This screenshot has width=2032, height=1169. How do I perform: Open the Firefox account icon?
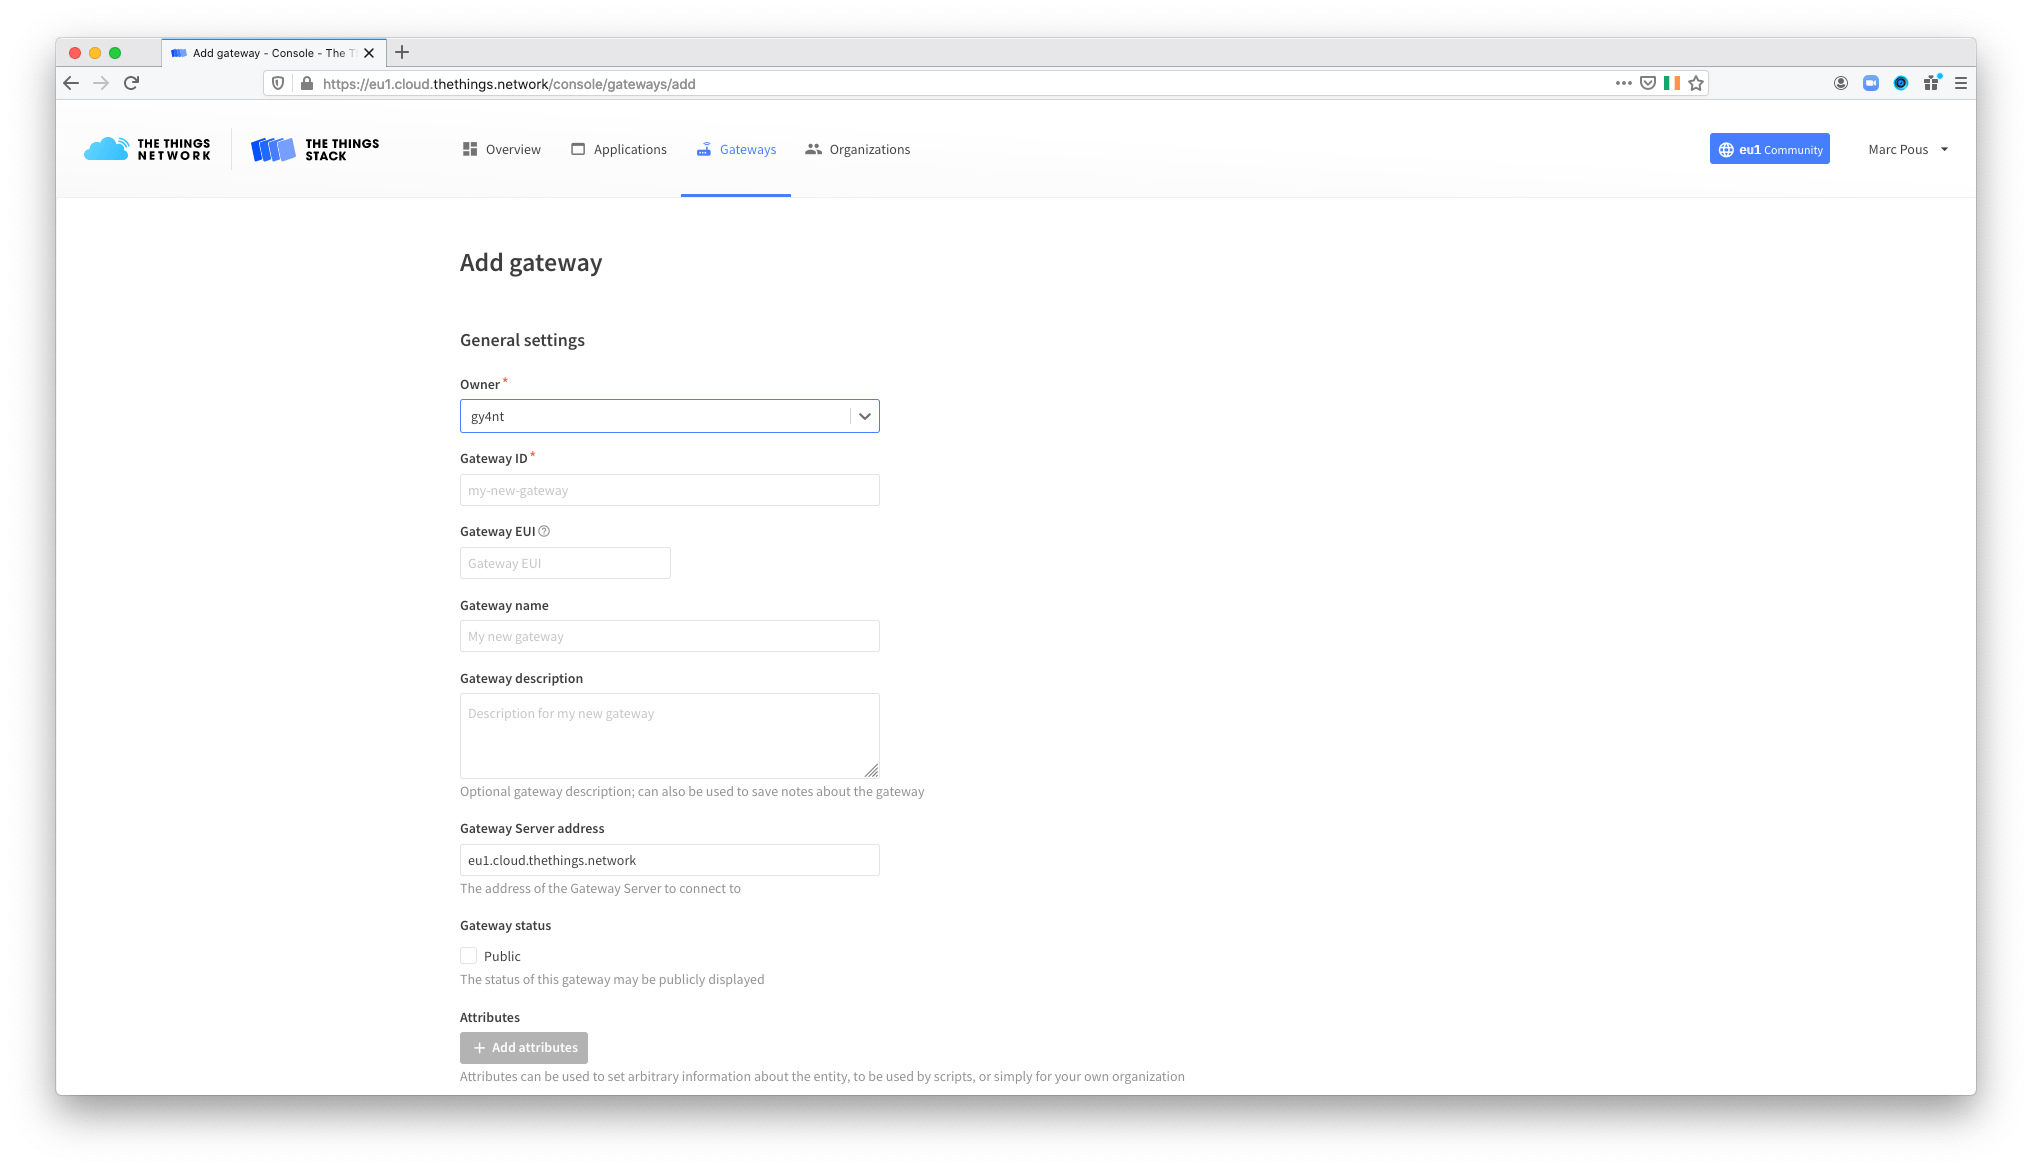click(x=1840, y=84)
